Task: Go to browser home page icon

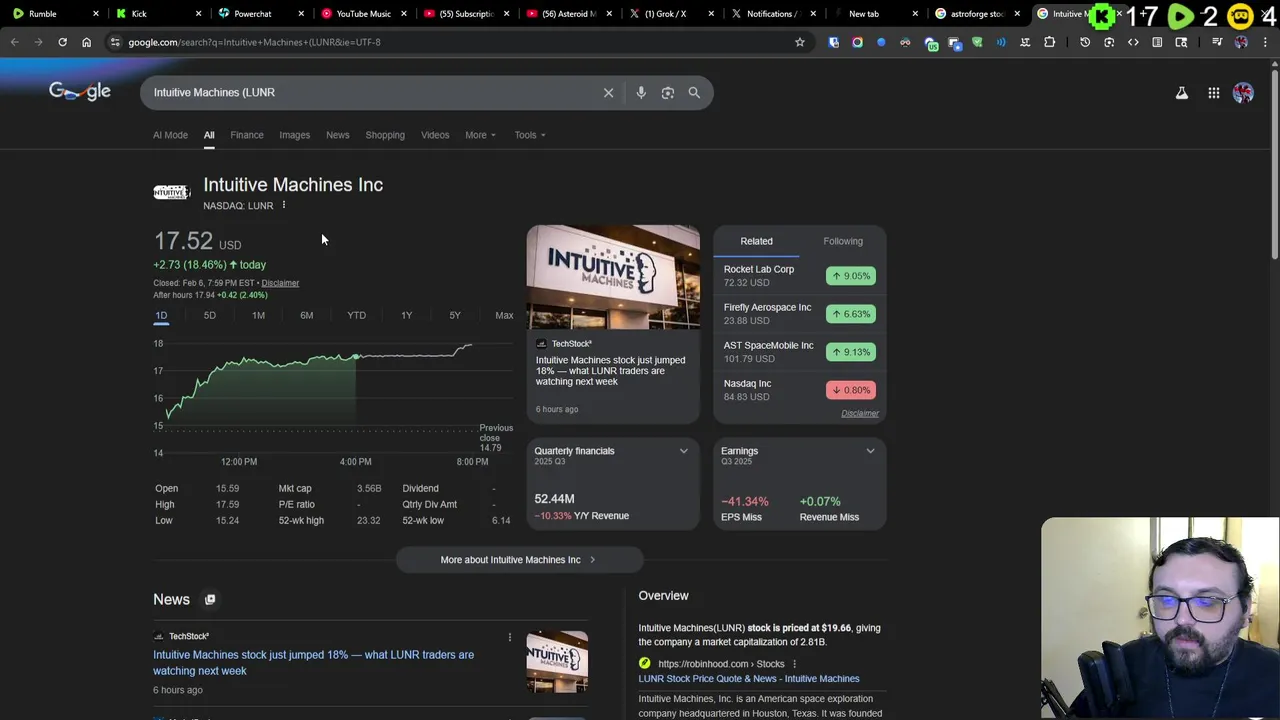Action: point(86,42)
